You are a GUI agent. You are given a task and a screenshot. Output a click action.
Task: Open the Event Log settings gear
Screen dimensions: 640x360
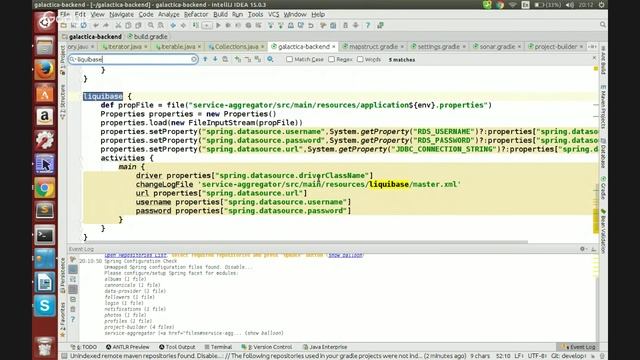582,249
